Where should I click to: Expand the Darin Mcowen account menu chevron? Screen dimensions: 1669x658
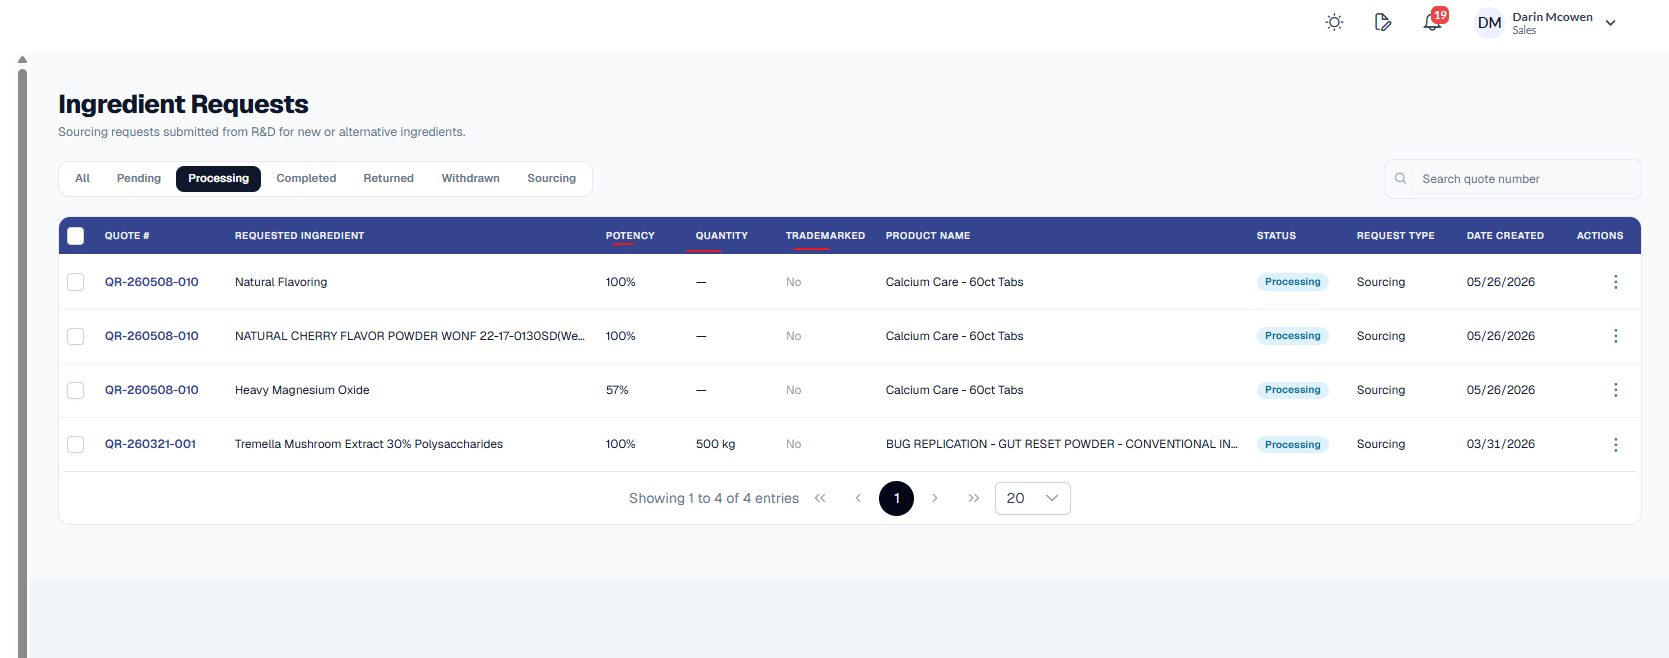click(1610, 23)
